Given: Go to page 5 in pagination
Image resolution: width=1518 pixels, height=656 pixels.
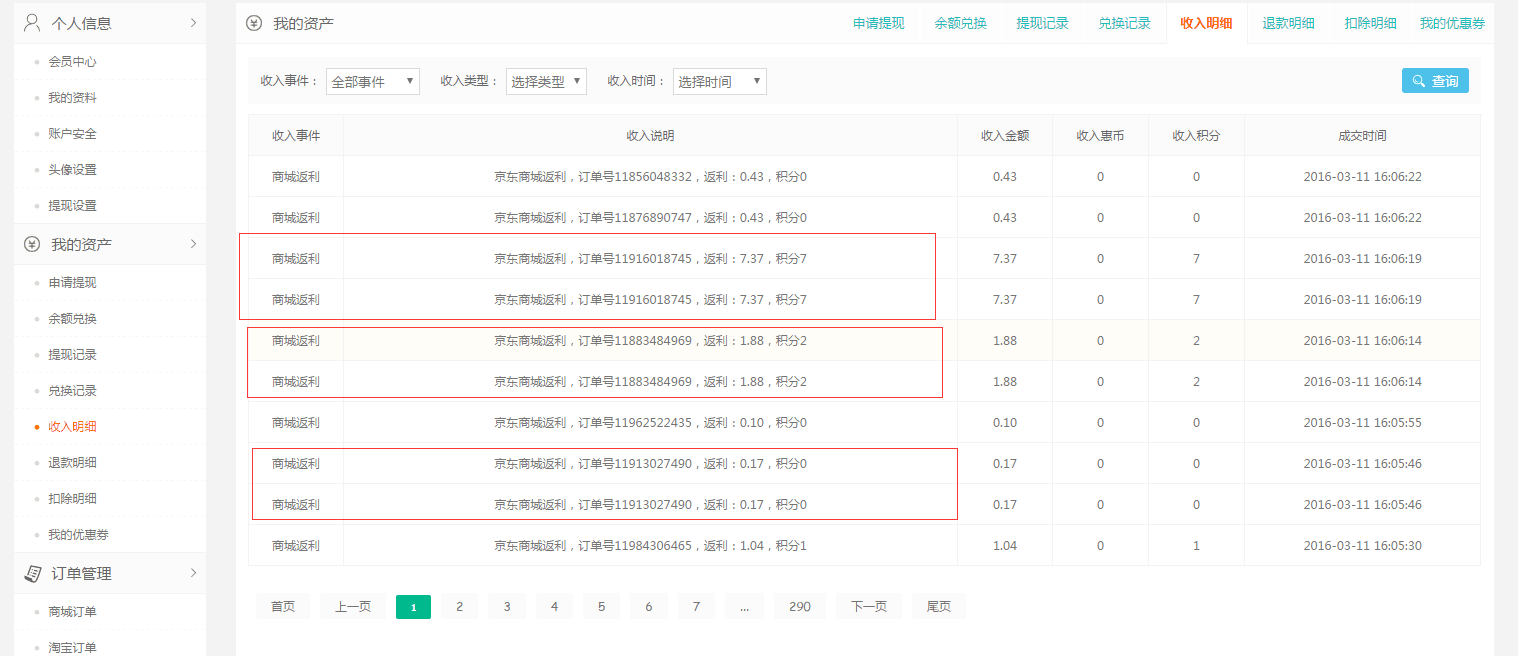Looking at the screenshot, I should [601, 606].
